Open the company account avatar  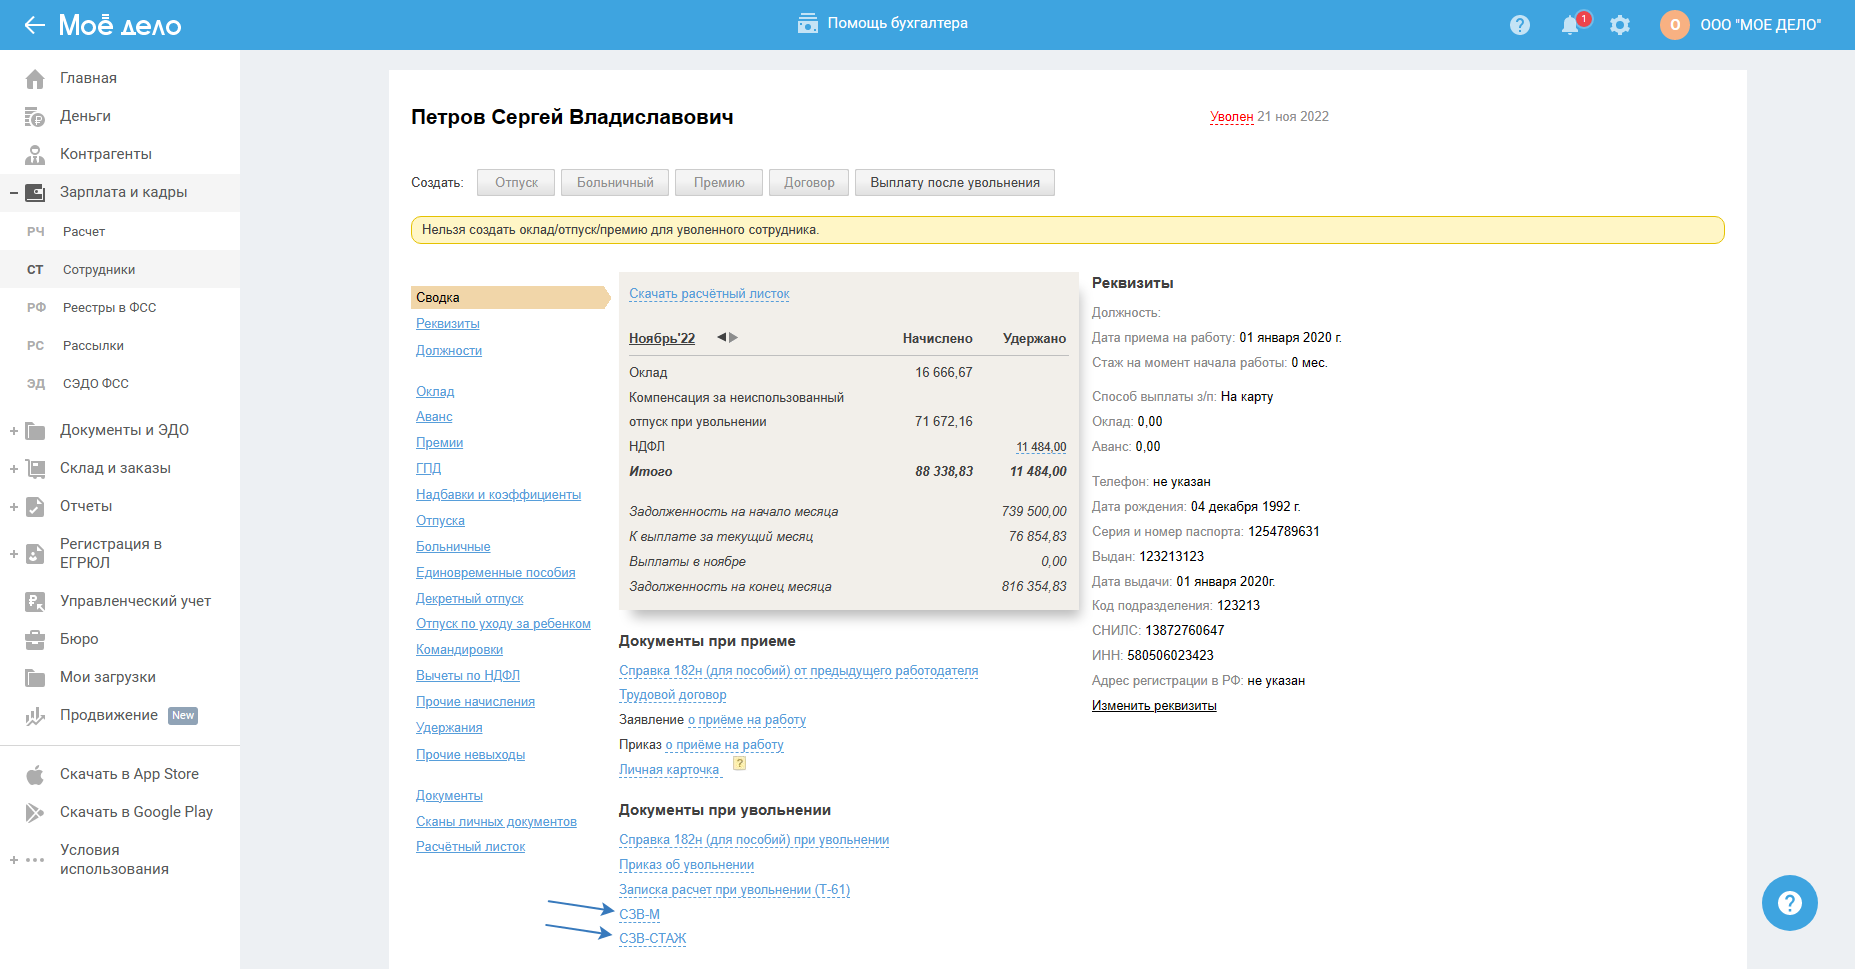(1675, 25)
